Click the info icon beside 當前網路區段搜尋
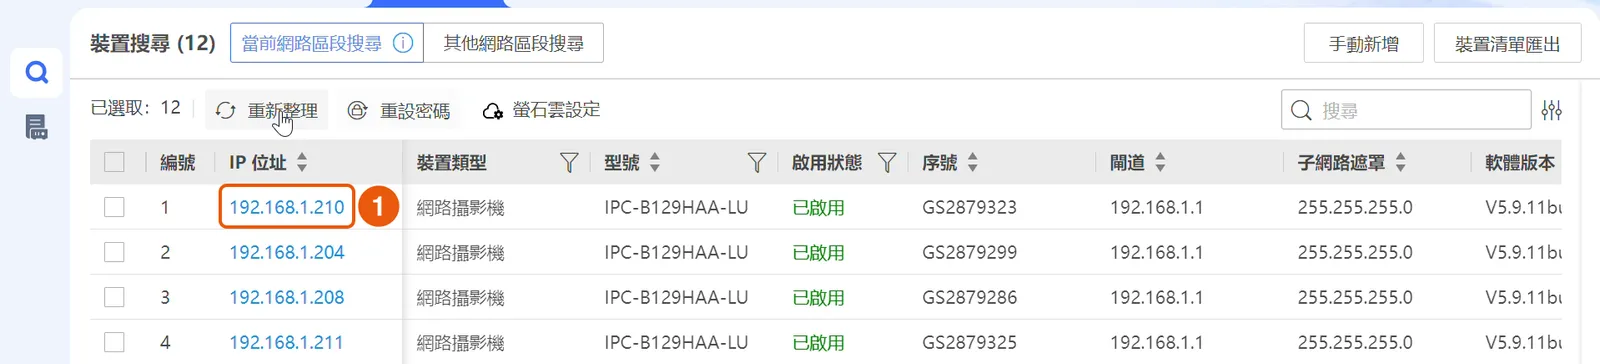The image size is (1600, 364). 403,43
